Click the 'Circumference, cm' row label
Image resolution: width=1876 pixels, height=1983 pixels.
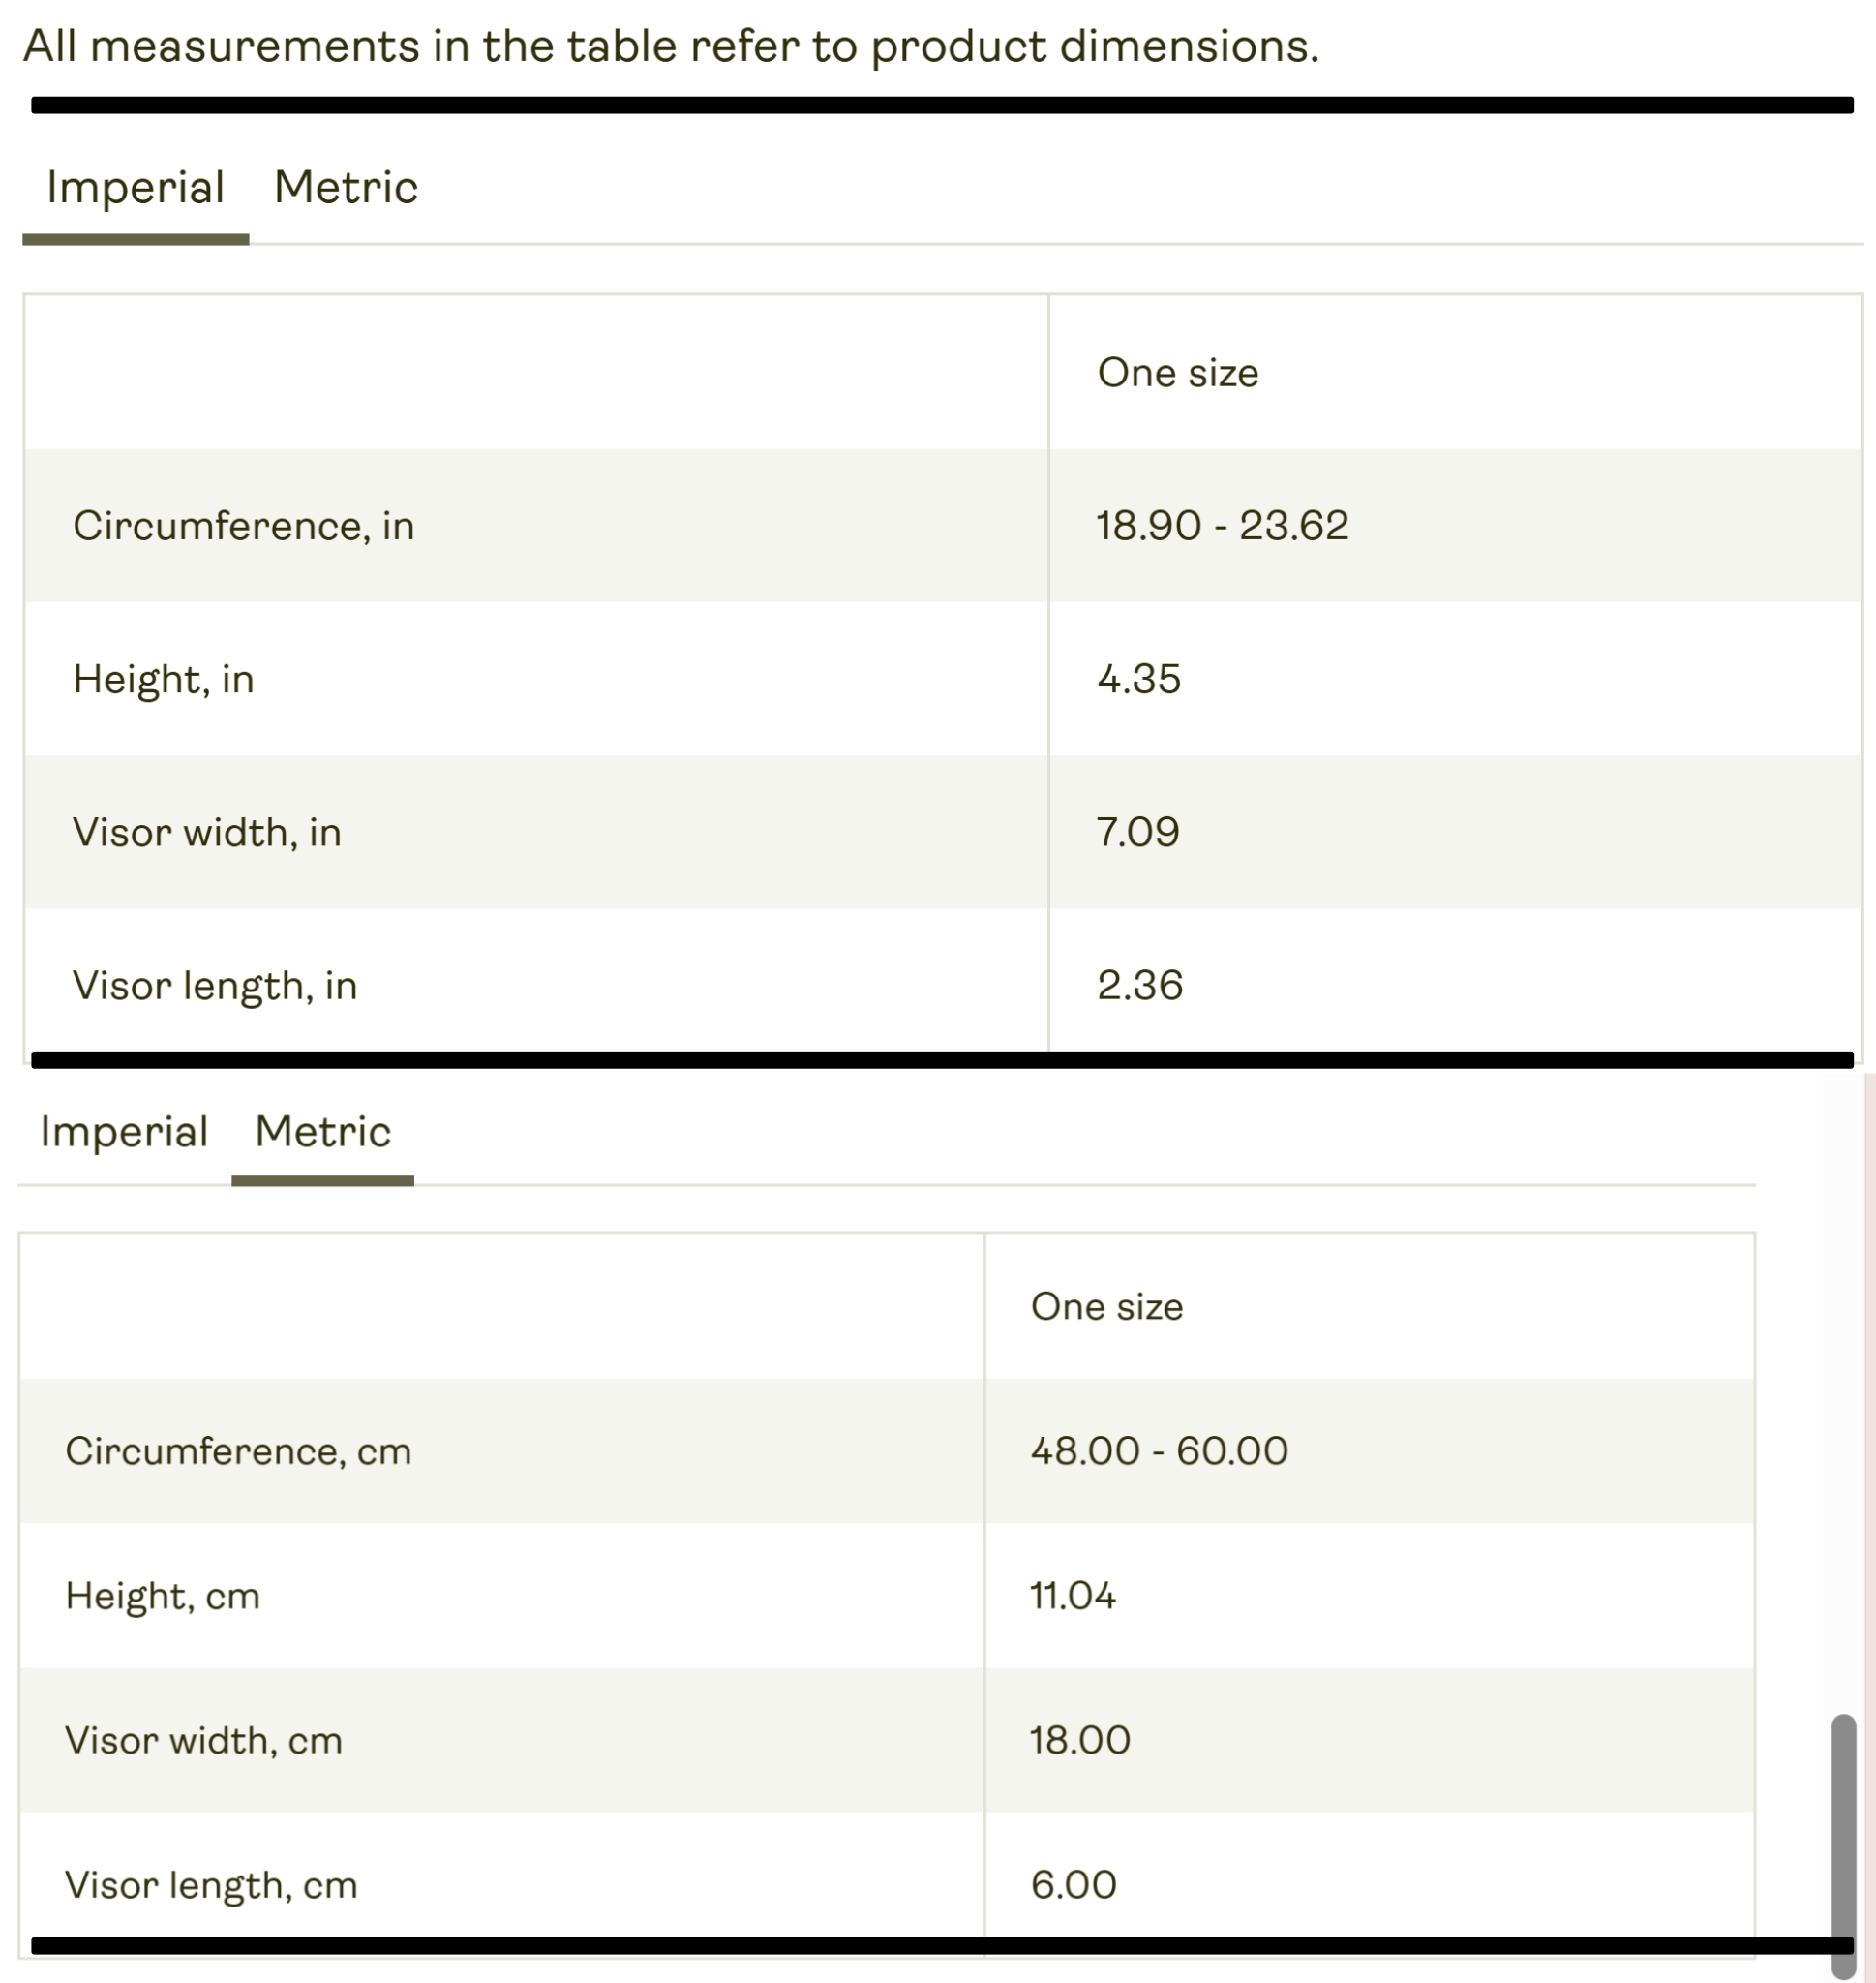coord(238,1451)
